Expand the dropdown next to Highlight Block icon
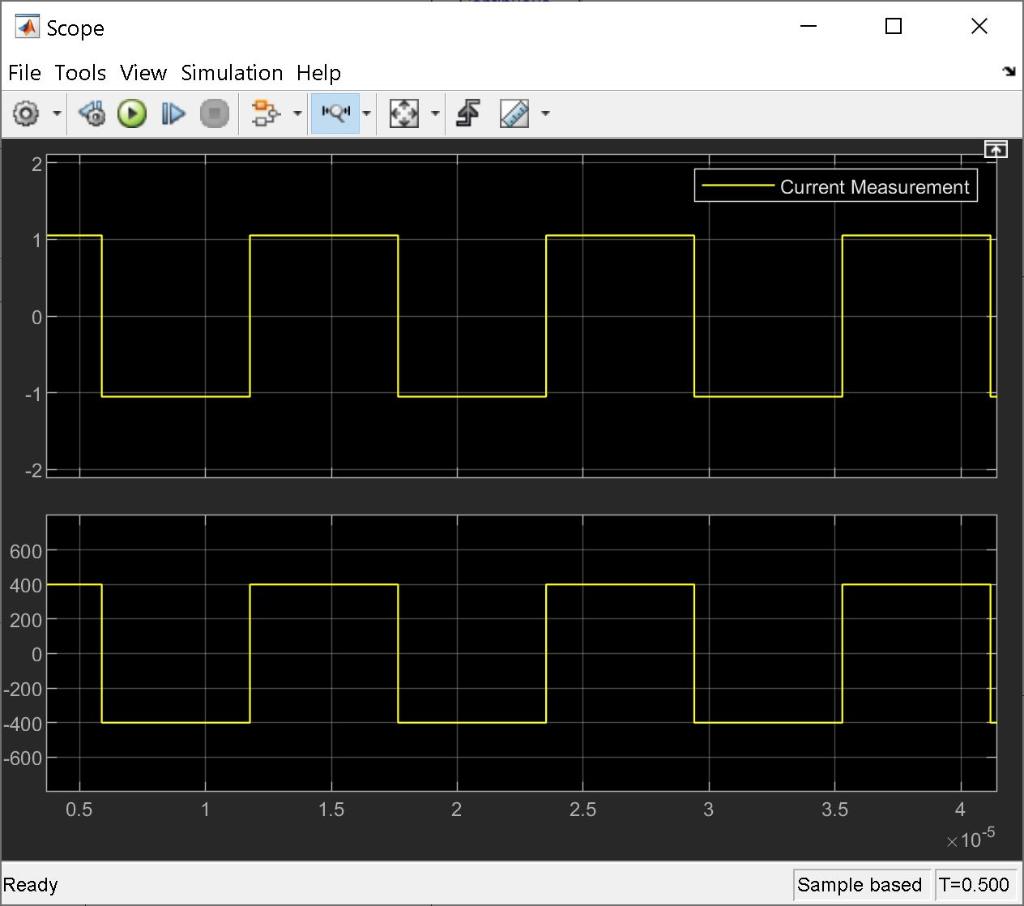Viewport: 1024px width, 906px height. coord(297,114)
